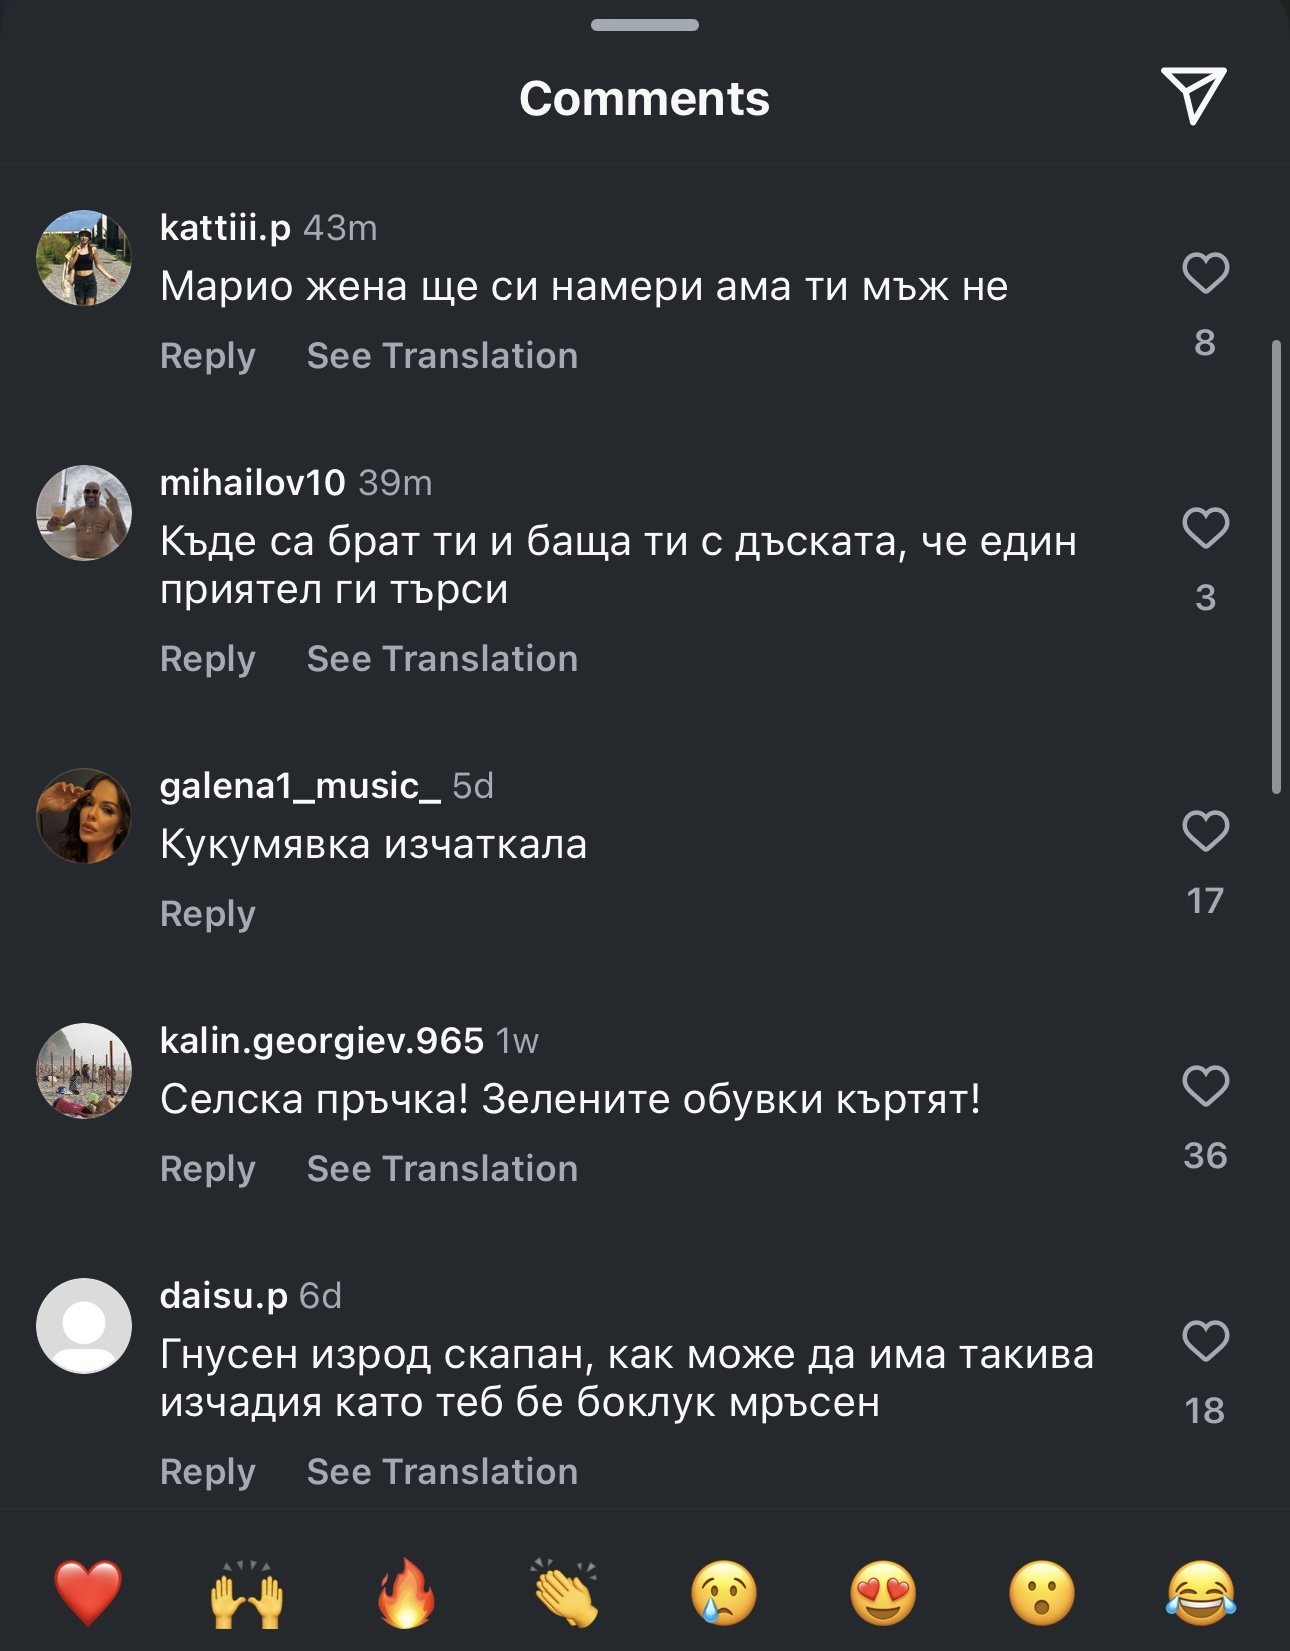1290x1651 pixels.
Task: React with the red heart emoji
Action: pos(88,1592)
